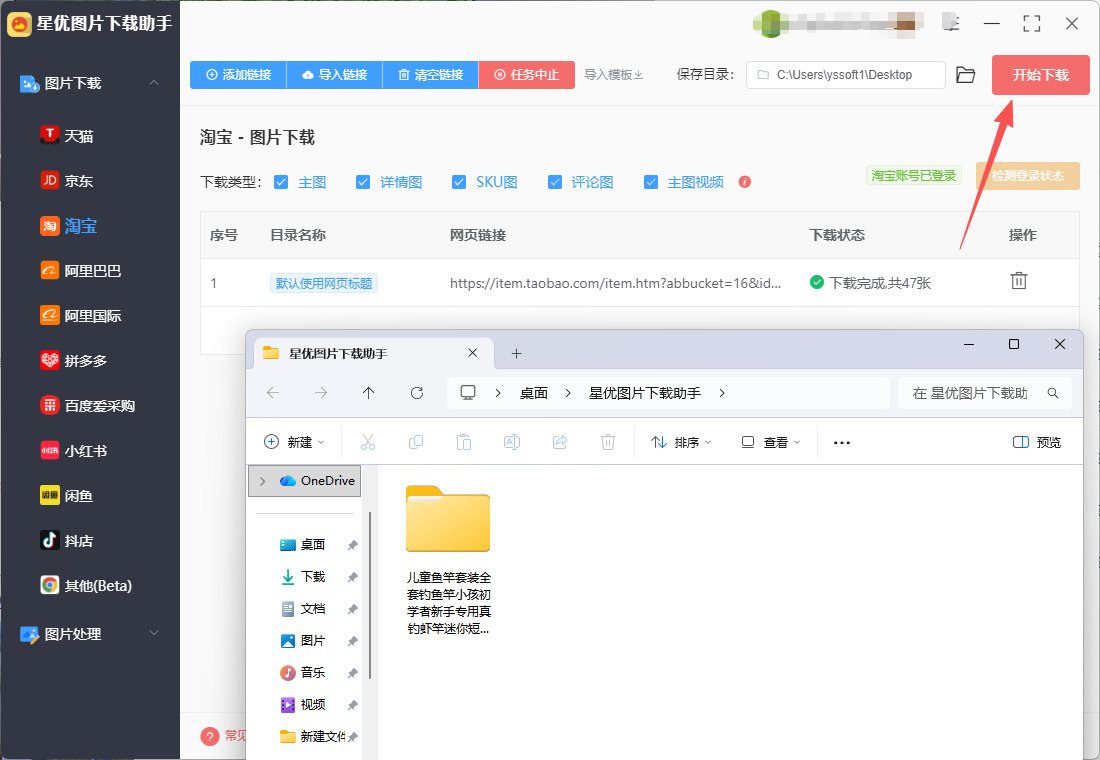The image size is (1100, 760).
Task: Collapse the 图片下载 sidebar section
Action: pyautogui.click(x=154, y=83)
